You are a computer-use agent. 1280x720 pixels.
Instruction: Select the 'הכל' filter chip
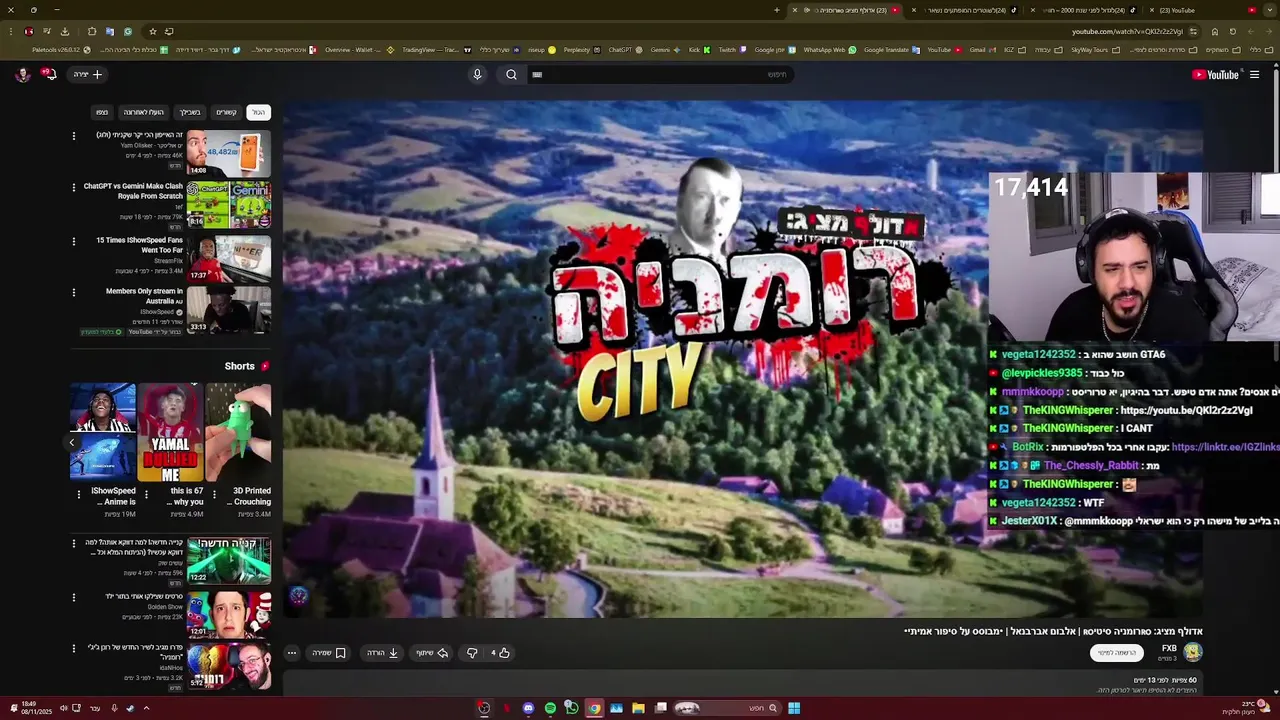(x=259, y=112)
